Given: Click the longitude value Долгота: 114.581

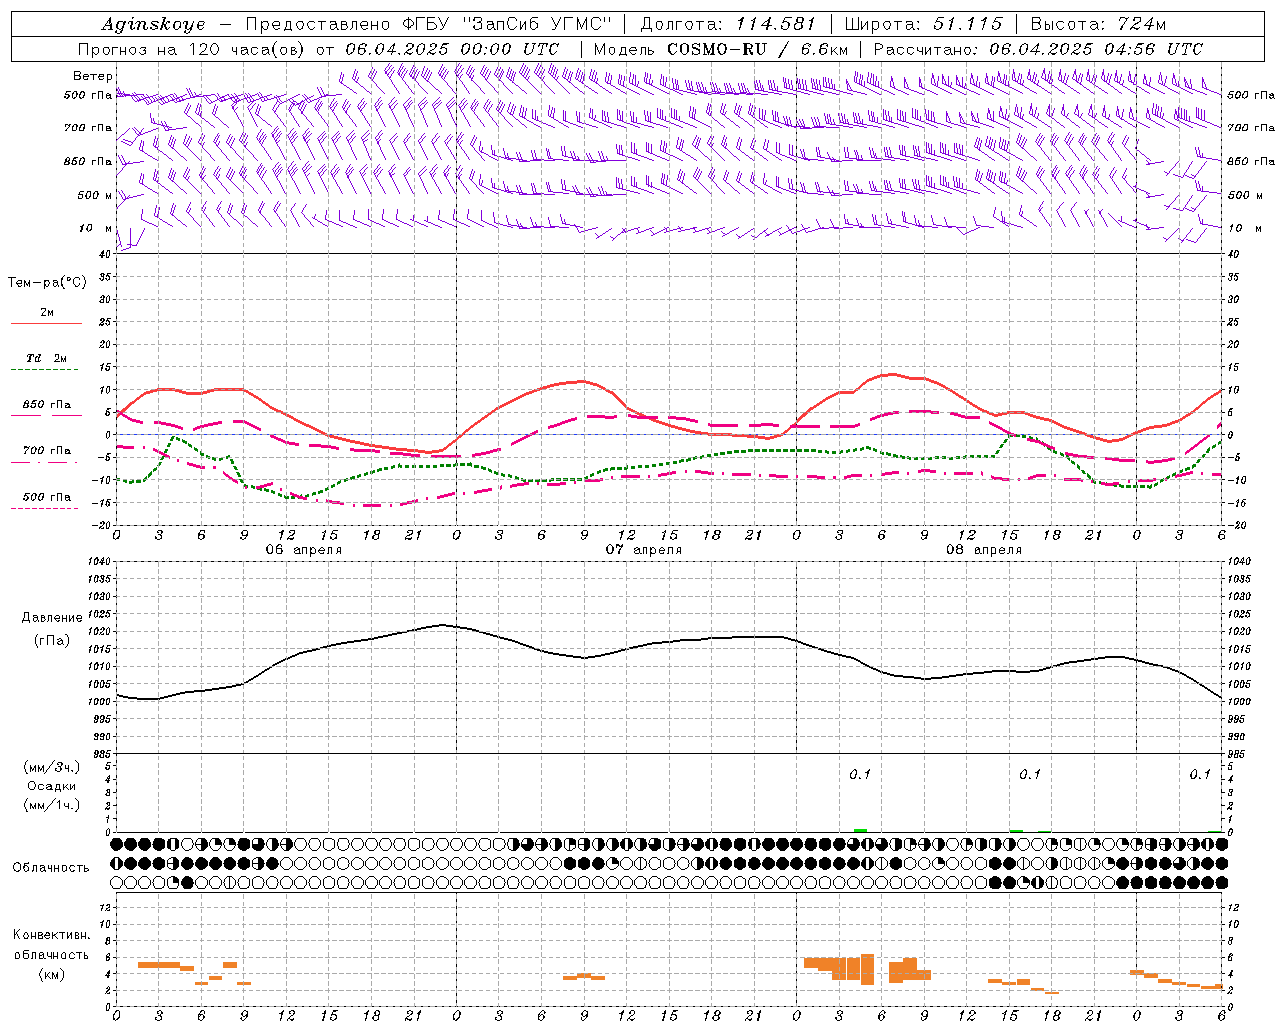Looking at the screenshot, I should 728,24.
